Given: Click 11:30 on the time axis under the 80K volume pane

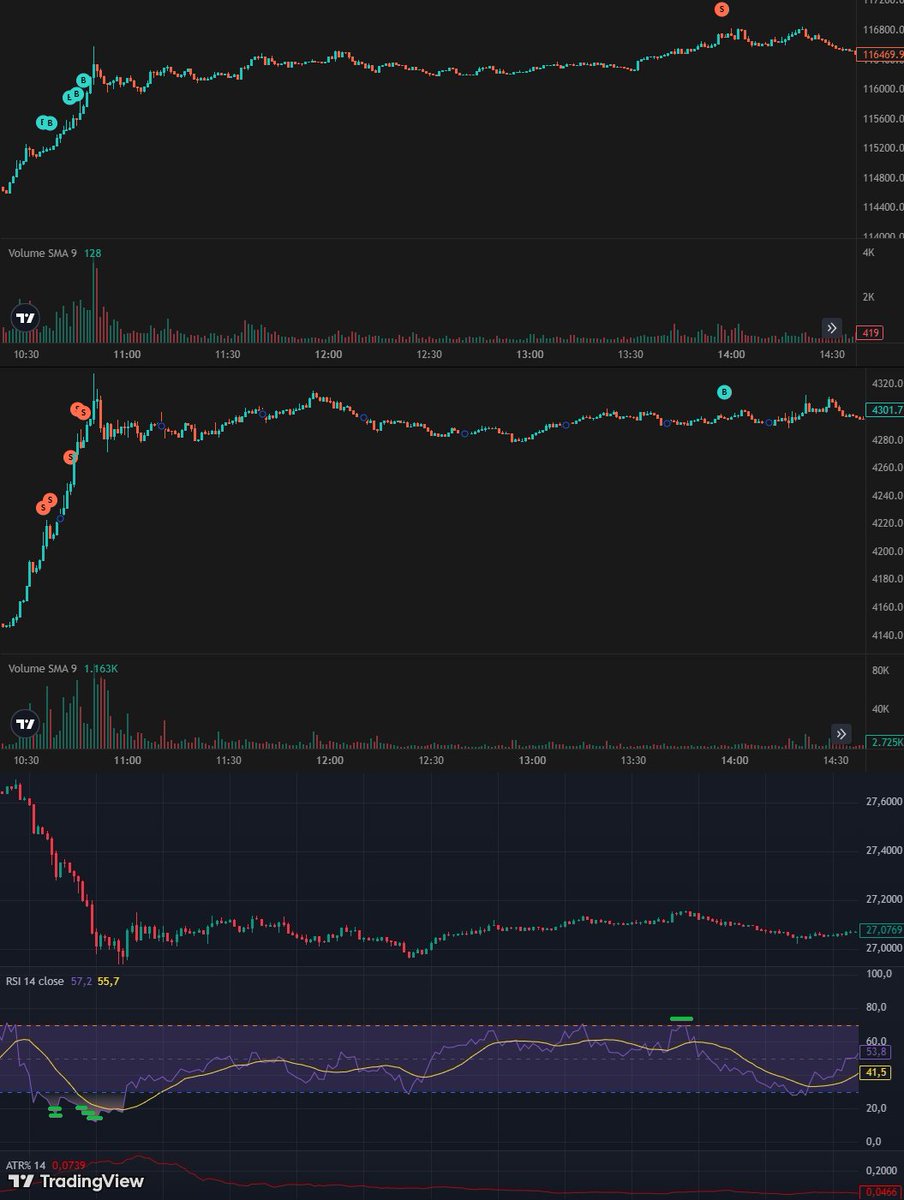Looking at the screenshot, I should coord(228,761).
